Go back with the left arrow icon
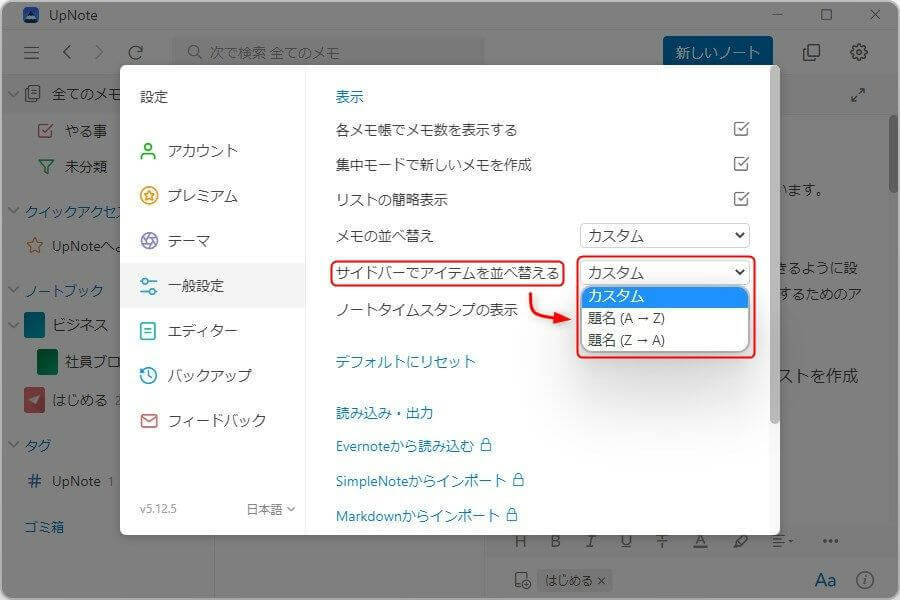 (x=67, y=52)
